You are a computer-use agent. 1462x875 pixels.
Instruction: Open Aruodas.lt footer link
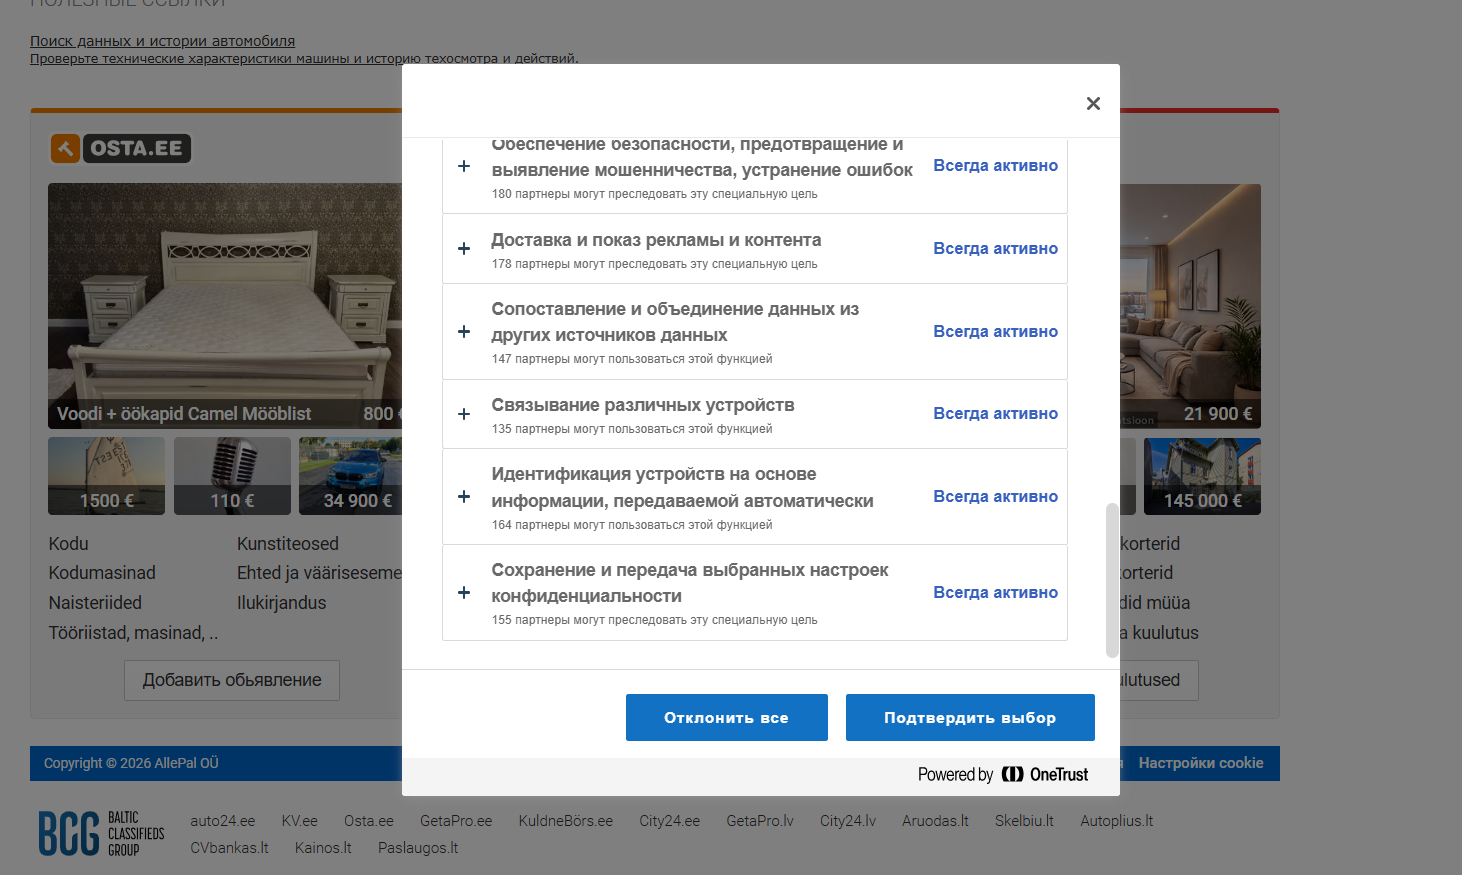coord(935,821)
